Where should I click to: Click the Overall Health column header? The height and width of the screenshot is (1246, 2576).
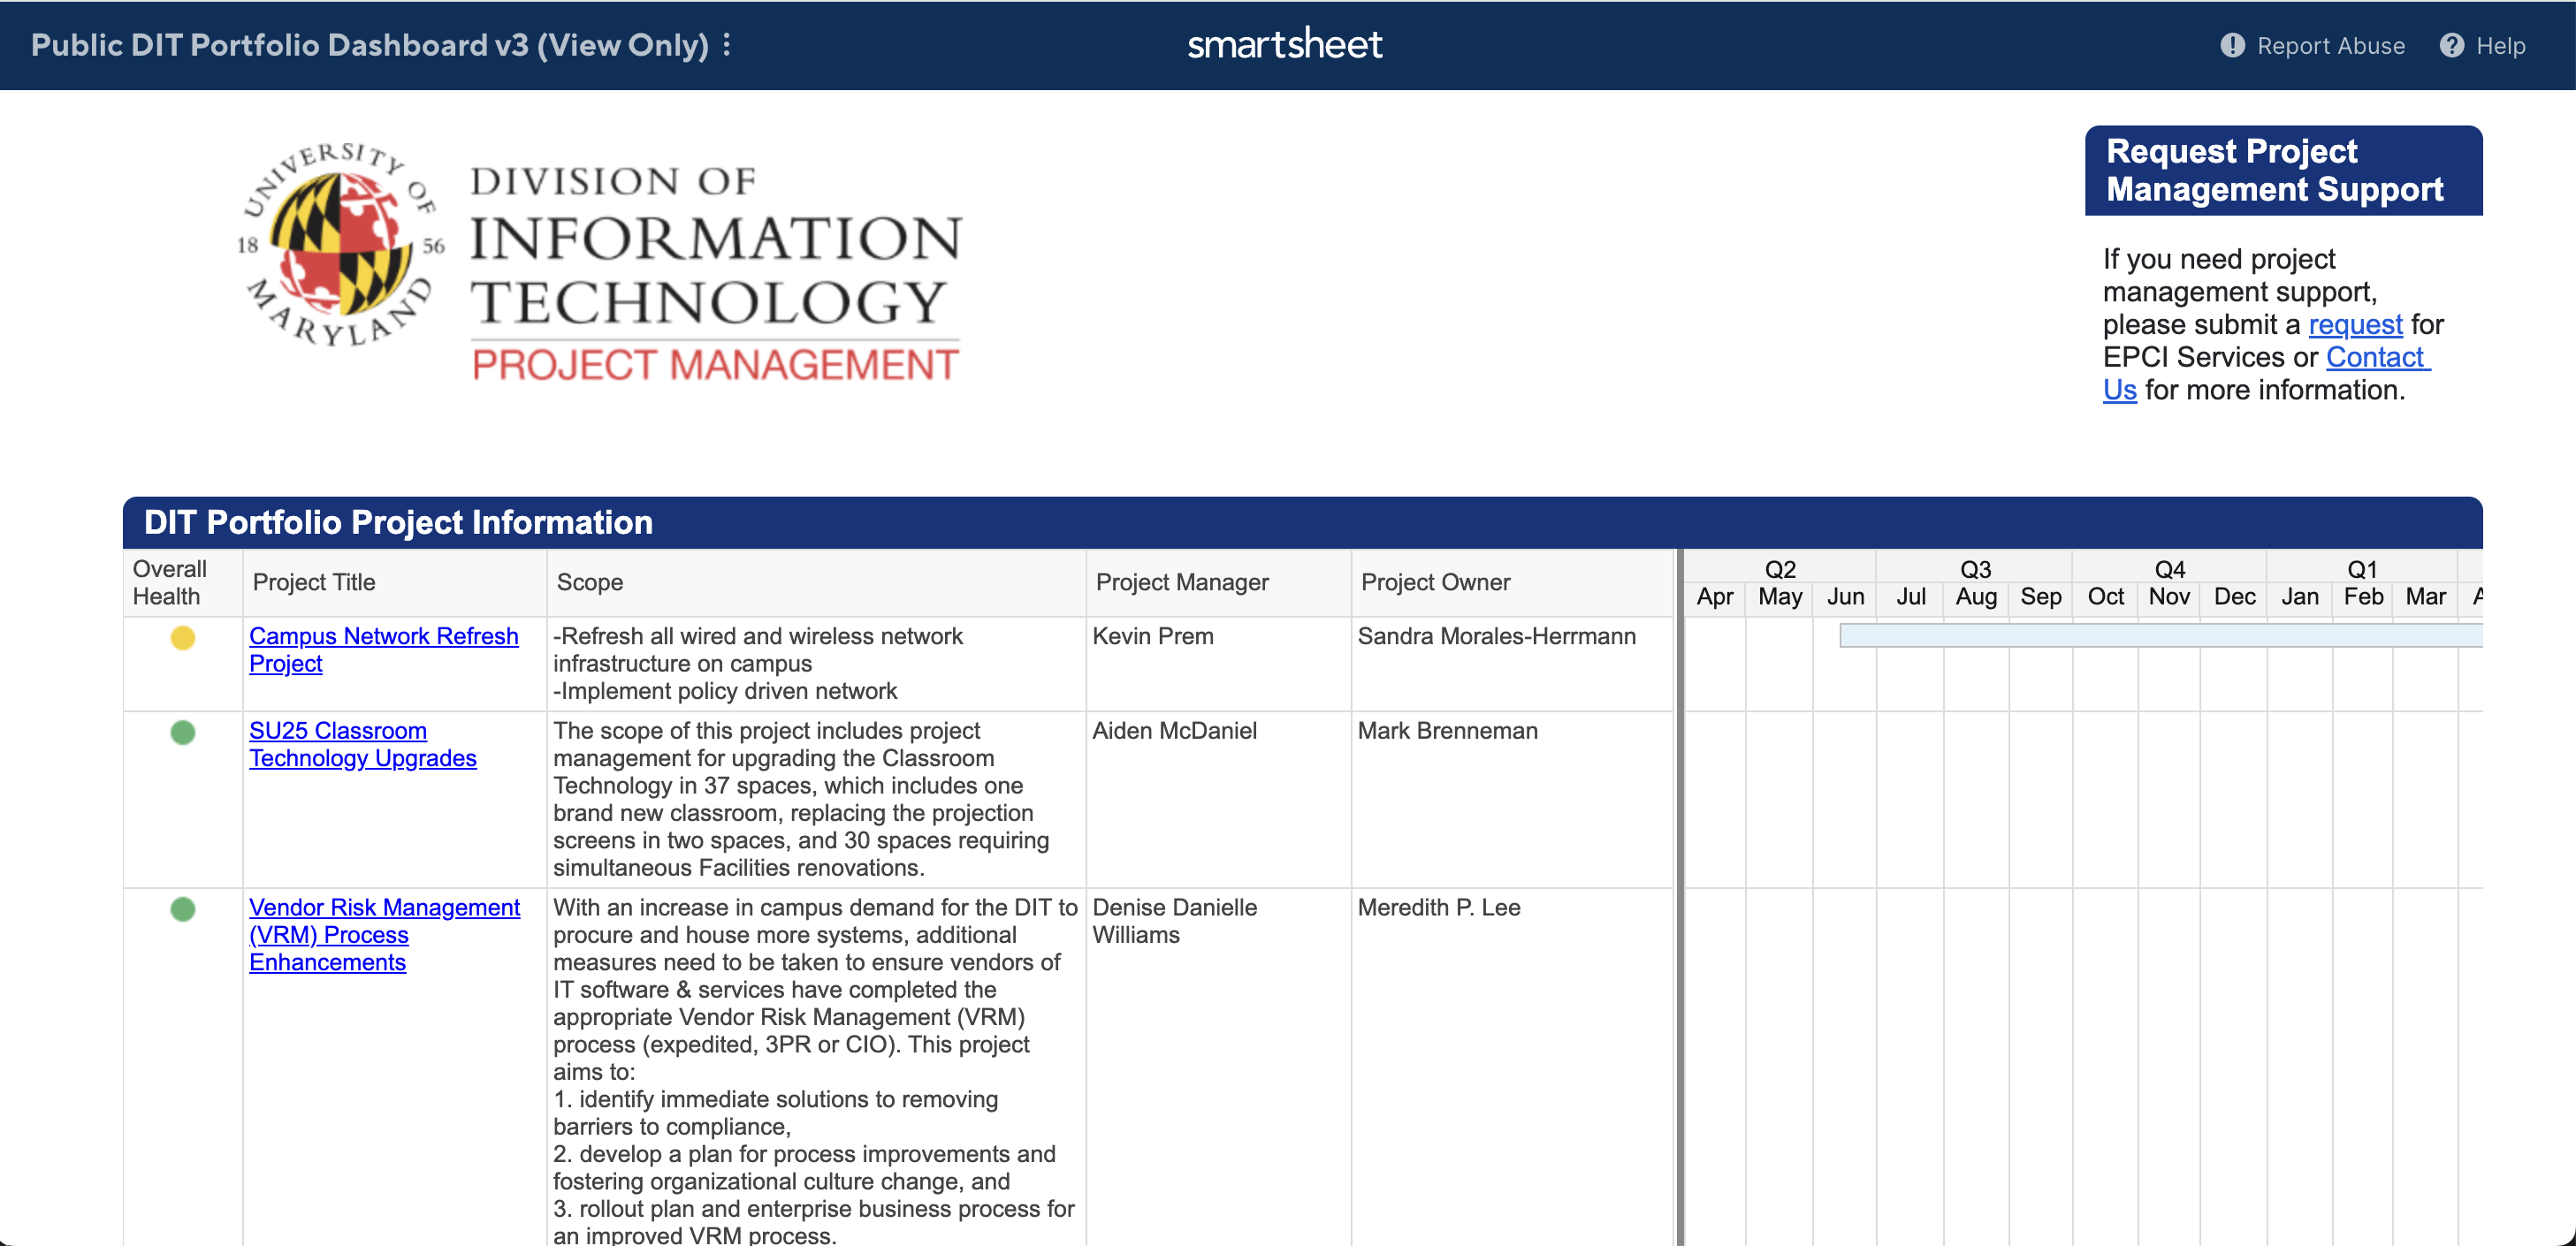coord(169,583)
